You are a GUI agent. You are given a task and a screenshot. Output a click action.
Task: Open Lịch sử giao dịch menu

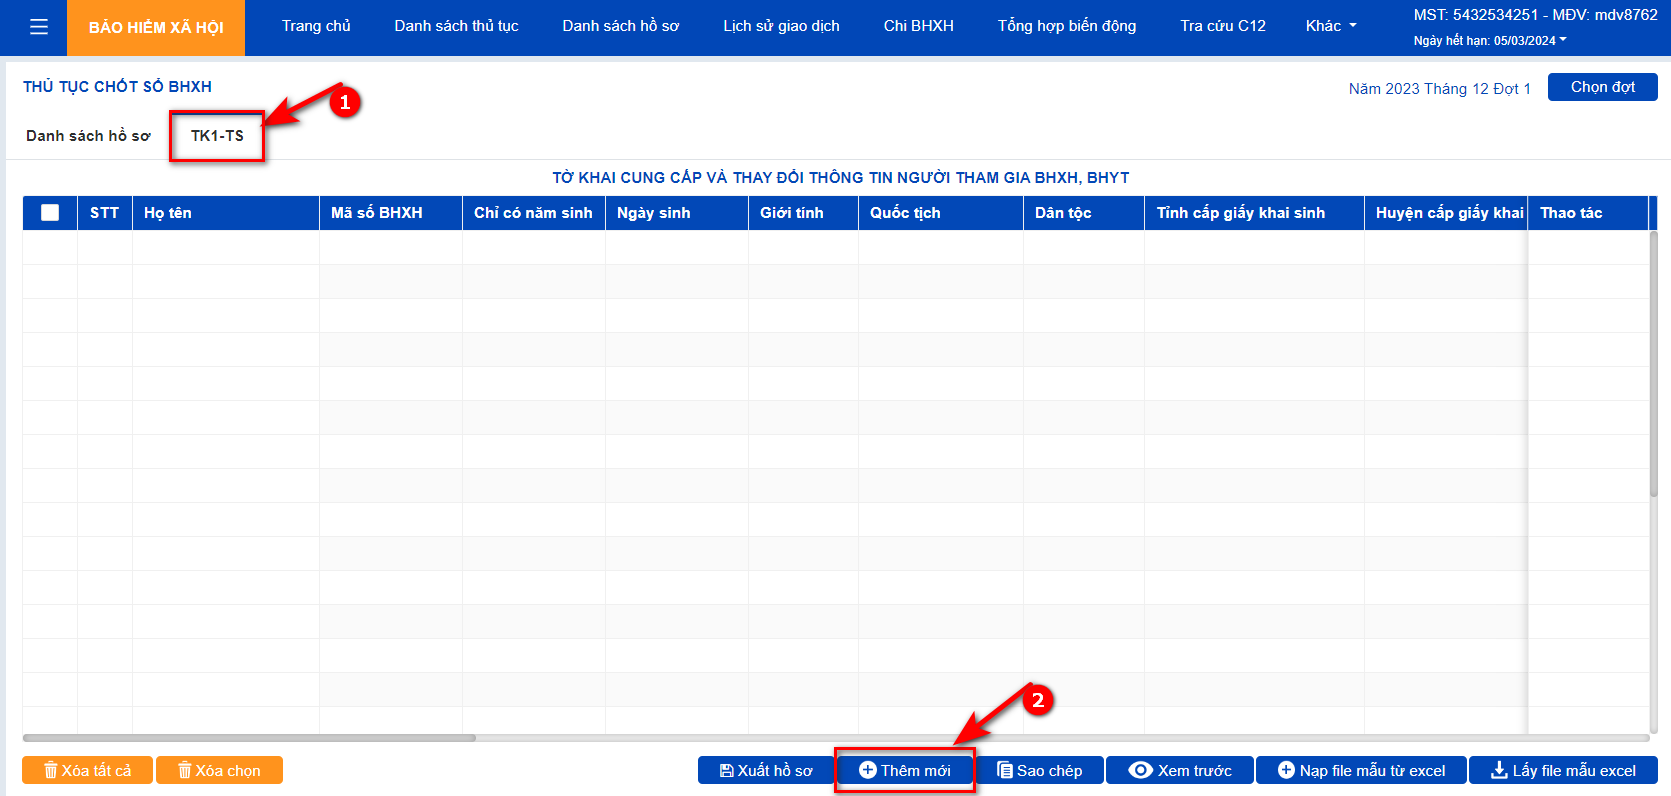click(781, 26)
